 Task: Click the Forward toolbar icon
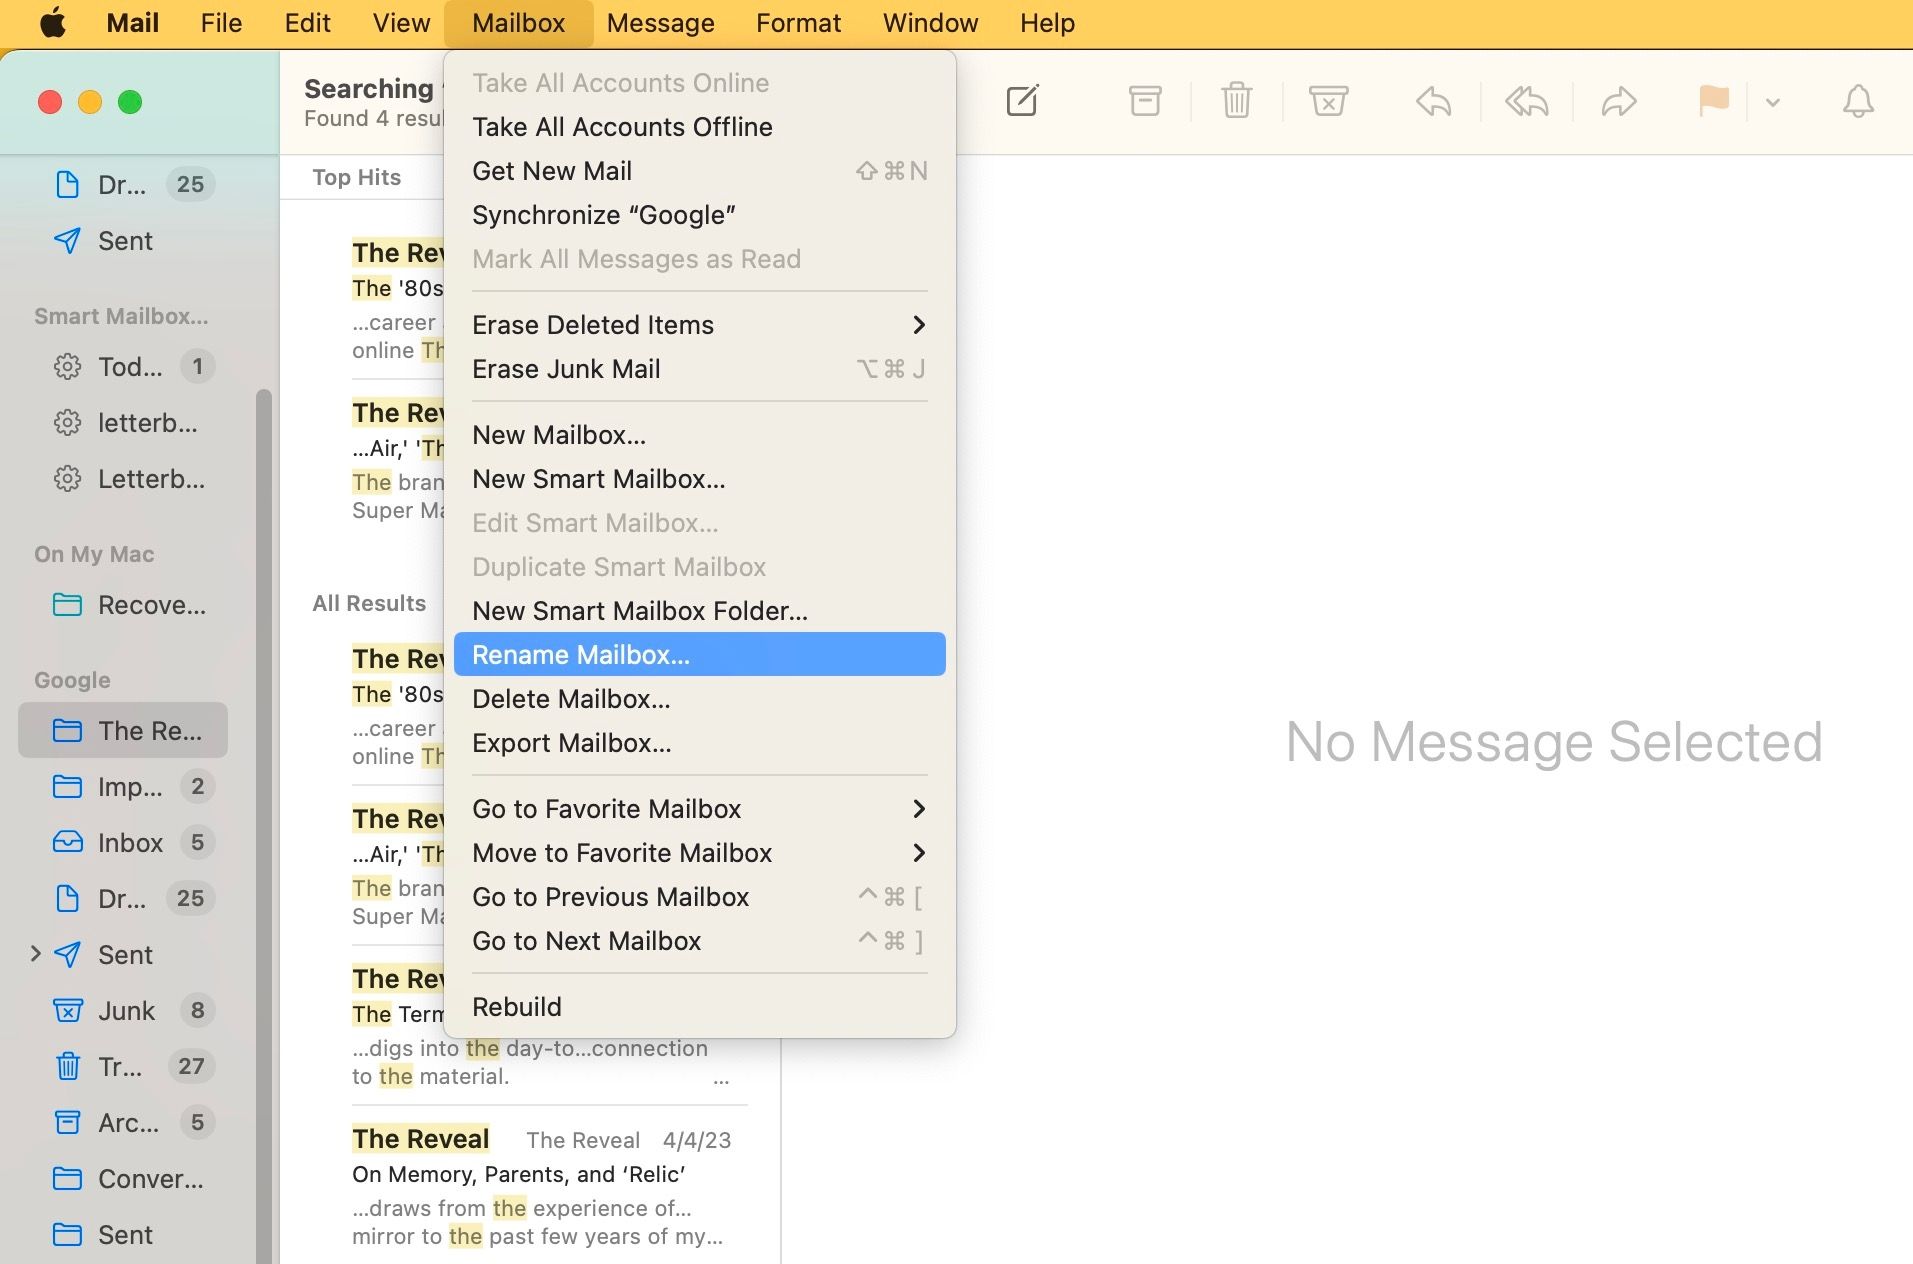pos(1618,100)
